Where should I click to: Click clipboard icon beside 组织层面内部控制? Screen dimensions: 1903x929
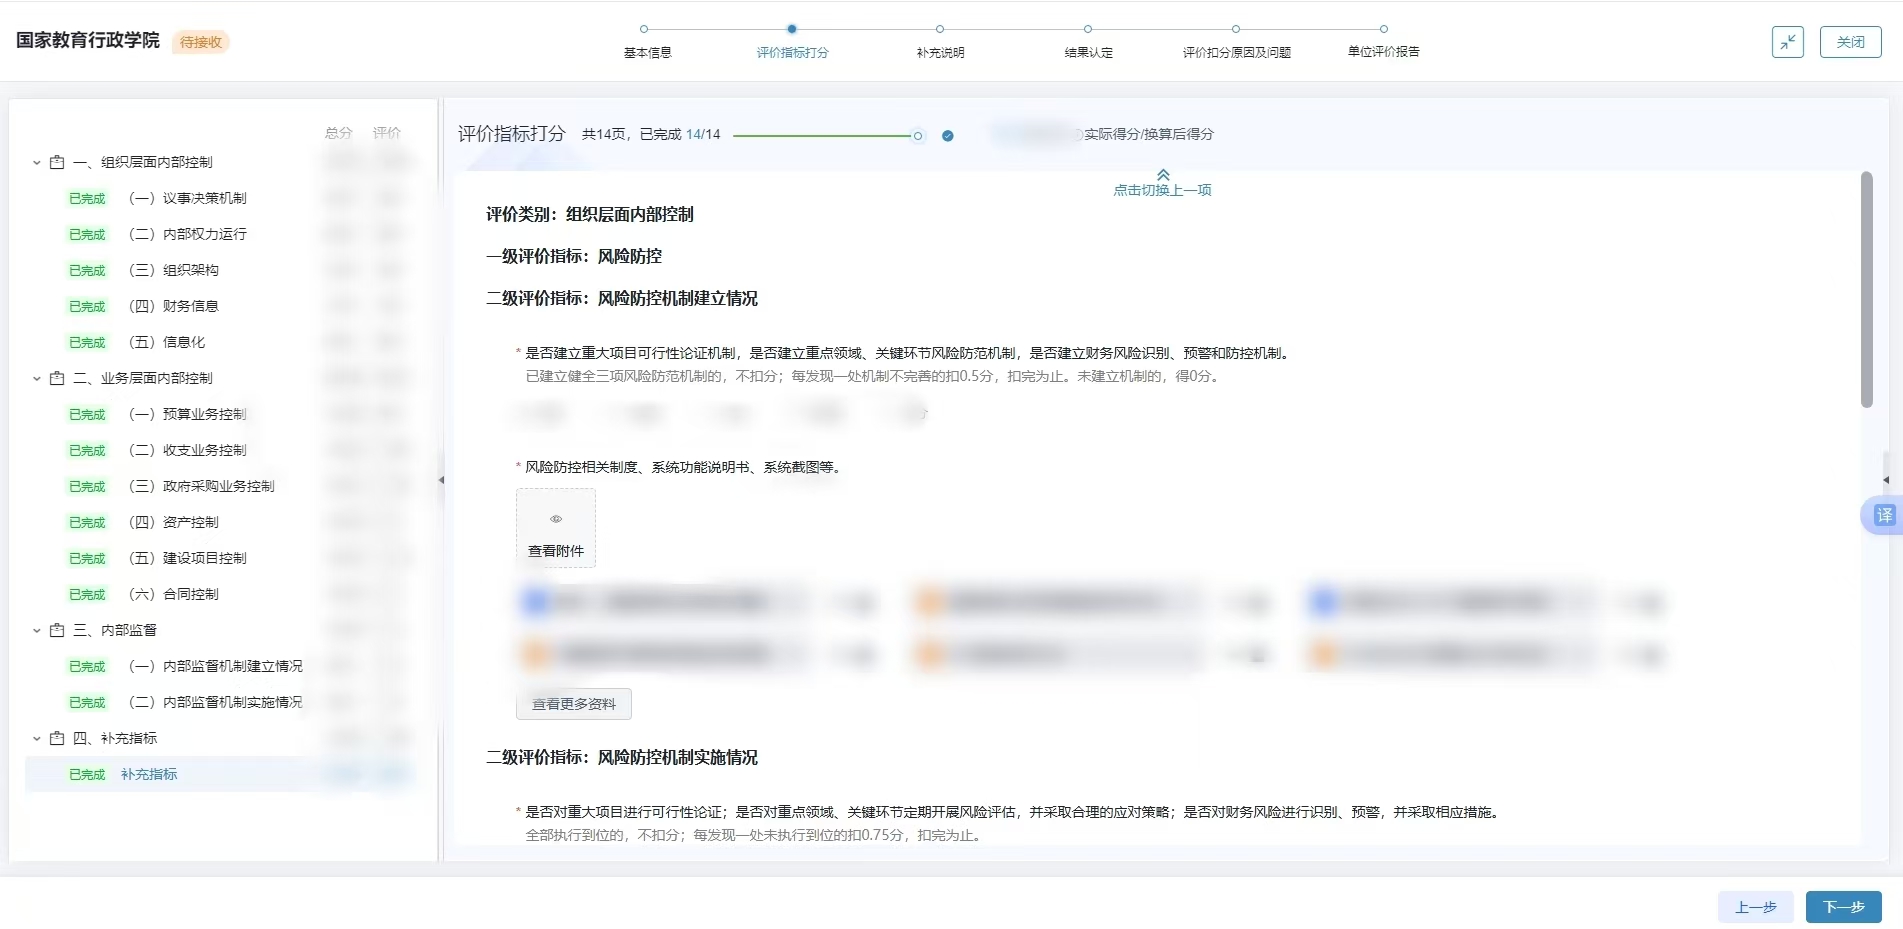pyautogui.click(x=57, y=162)
